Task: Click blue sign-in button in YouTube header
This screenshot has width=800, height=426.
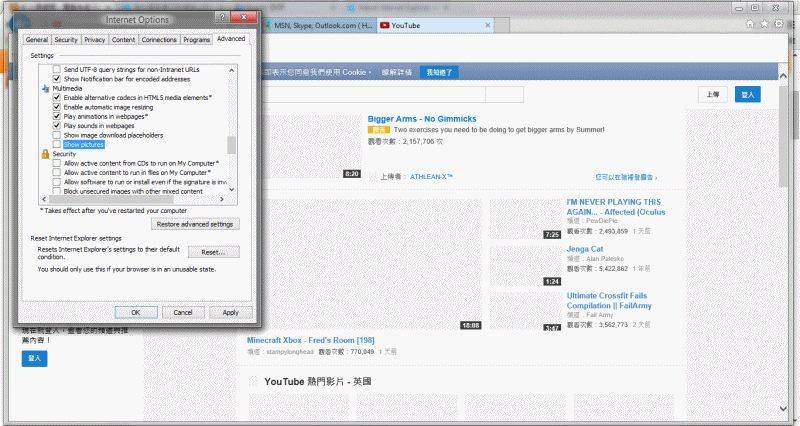Action: point(747,94)
